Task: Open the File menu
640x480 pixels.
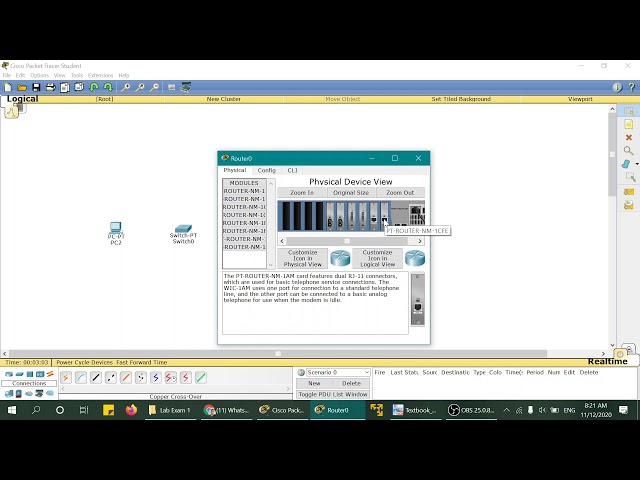Action: [7, 76]
